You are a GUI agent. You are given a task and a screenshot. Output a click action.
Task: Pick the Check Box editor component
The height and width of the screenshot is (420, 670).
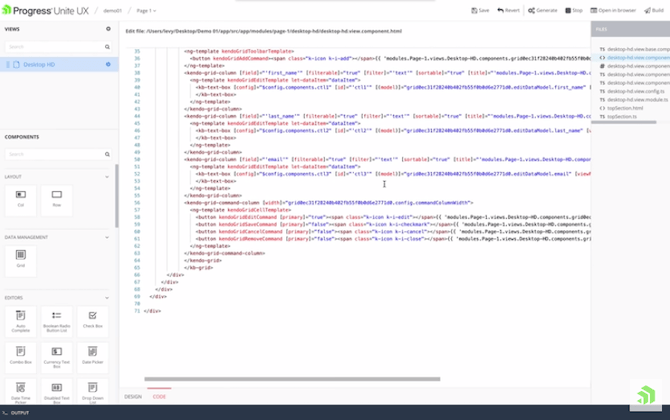[x=93, y=321]
